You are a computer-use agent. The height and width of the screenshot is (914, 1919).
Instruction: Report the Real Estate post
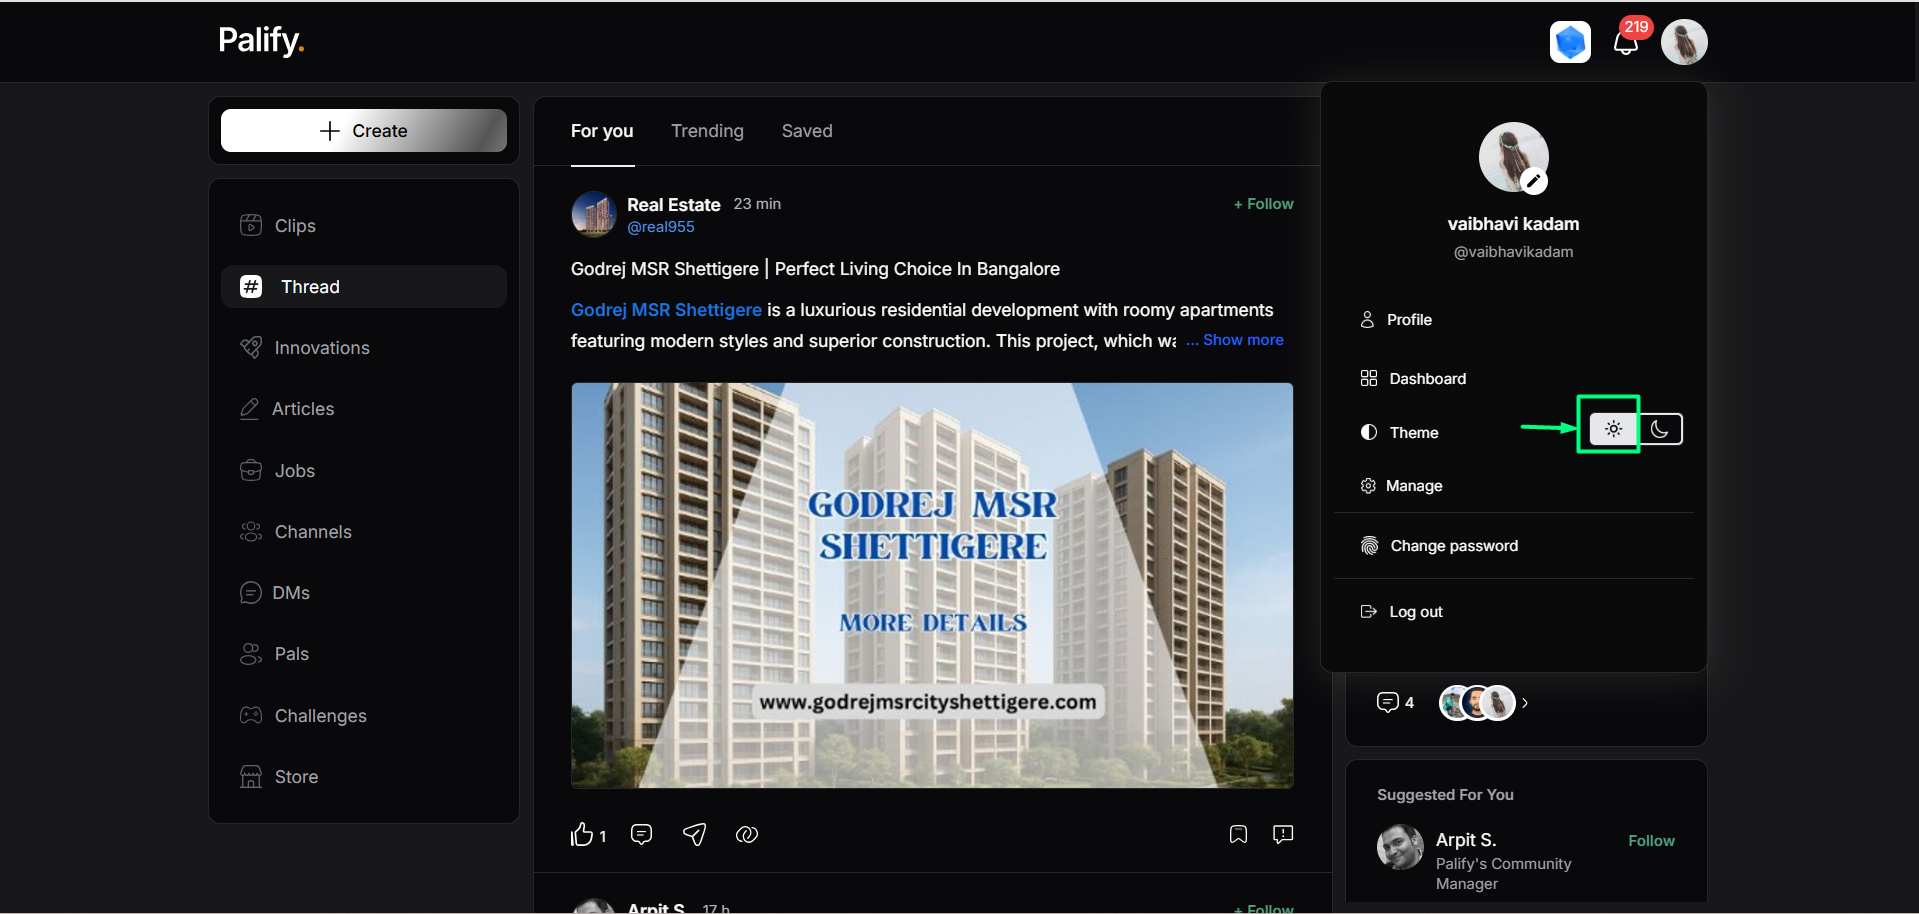point(1283,834)
